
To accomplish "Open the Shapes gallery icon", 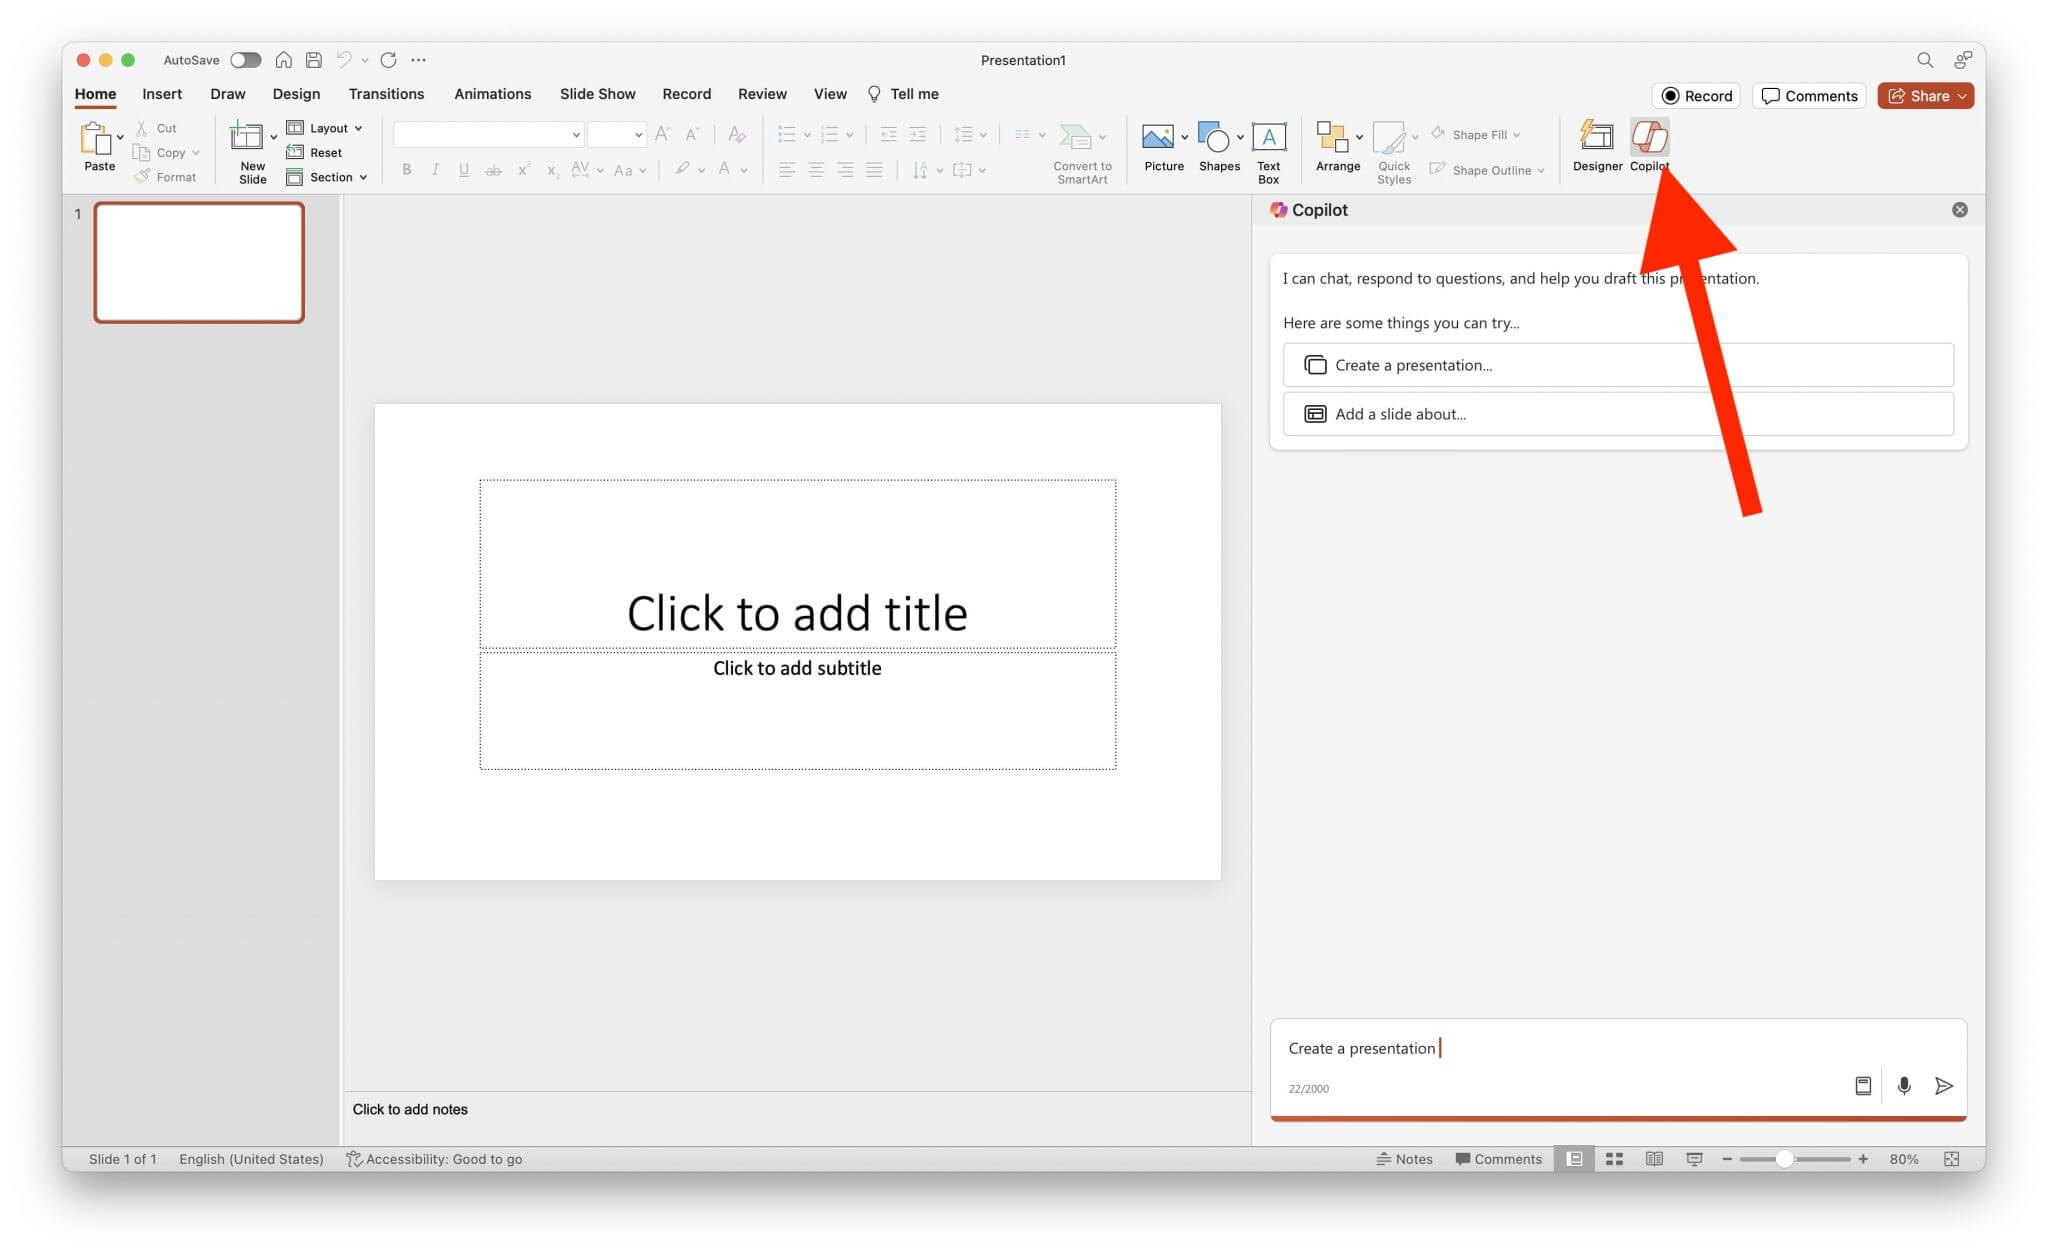I will 1216,137.
